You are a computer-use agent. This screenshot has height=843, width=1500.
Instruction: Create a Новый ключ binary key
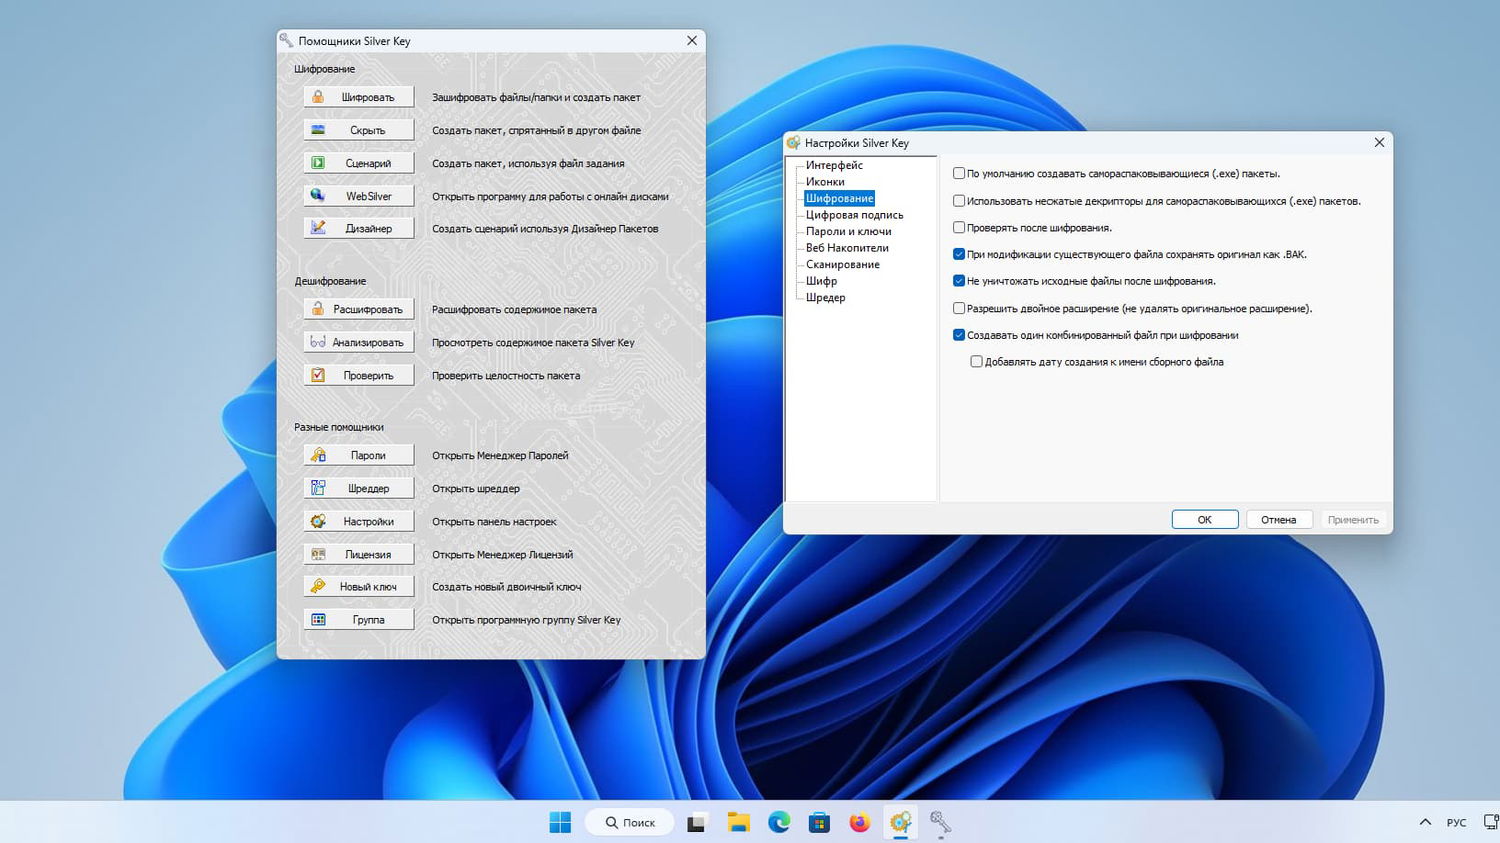(x=359, y=587)
